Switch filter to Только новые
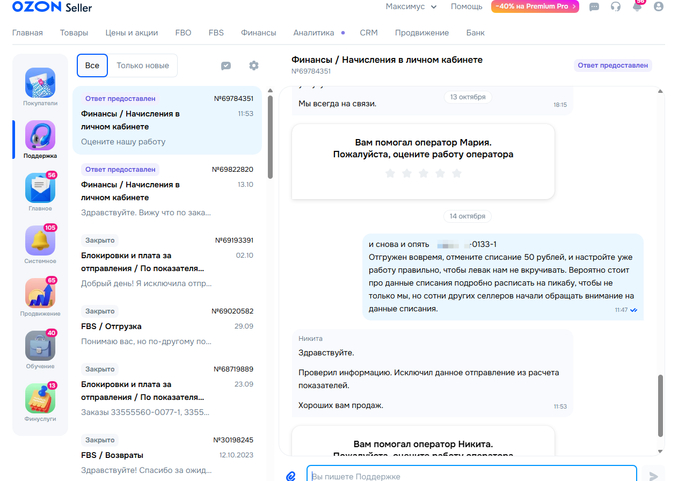Screen dimensions: 700x481 point(144,66)
